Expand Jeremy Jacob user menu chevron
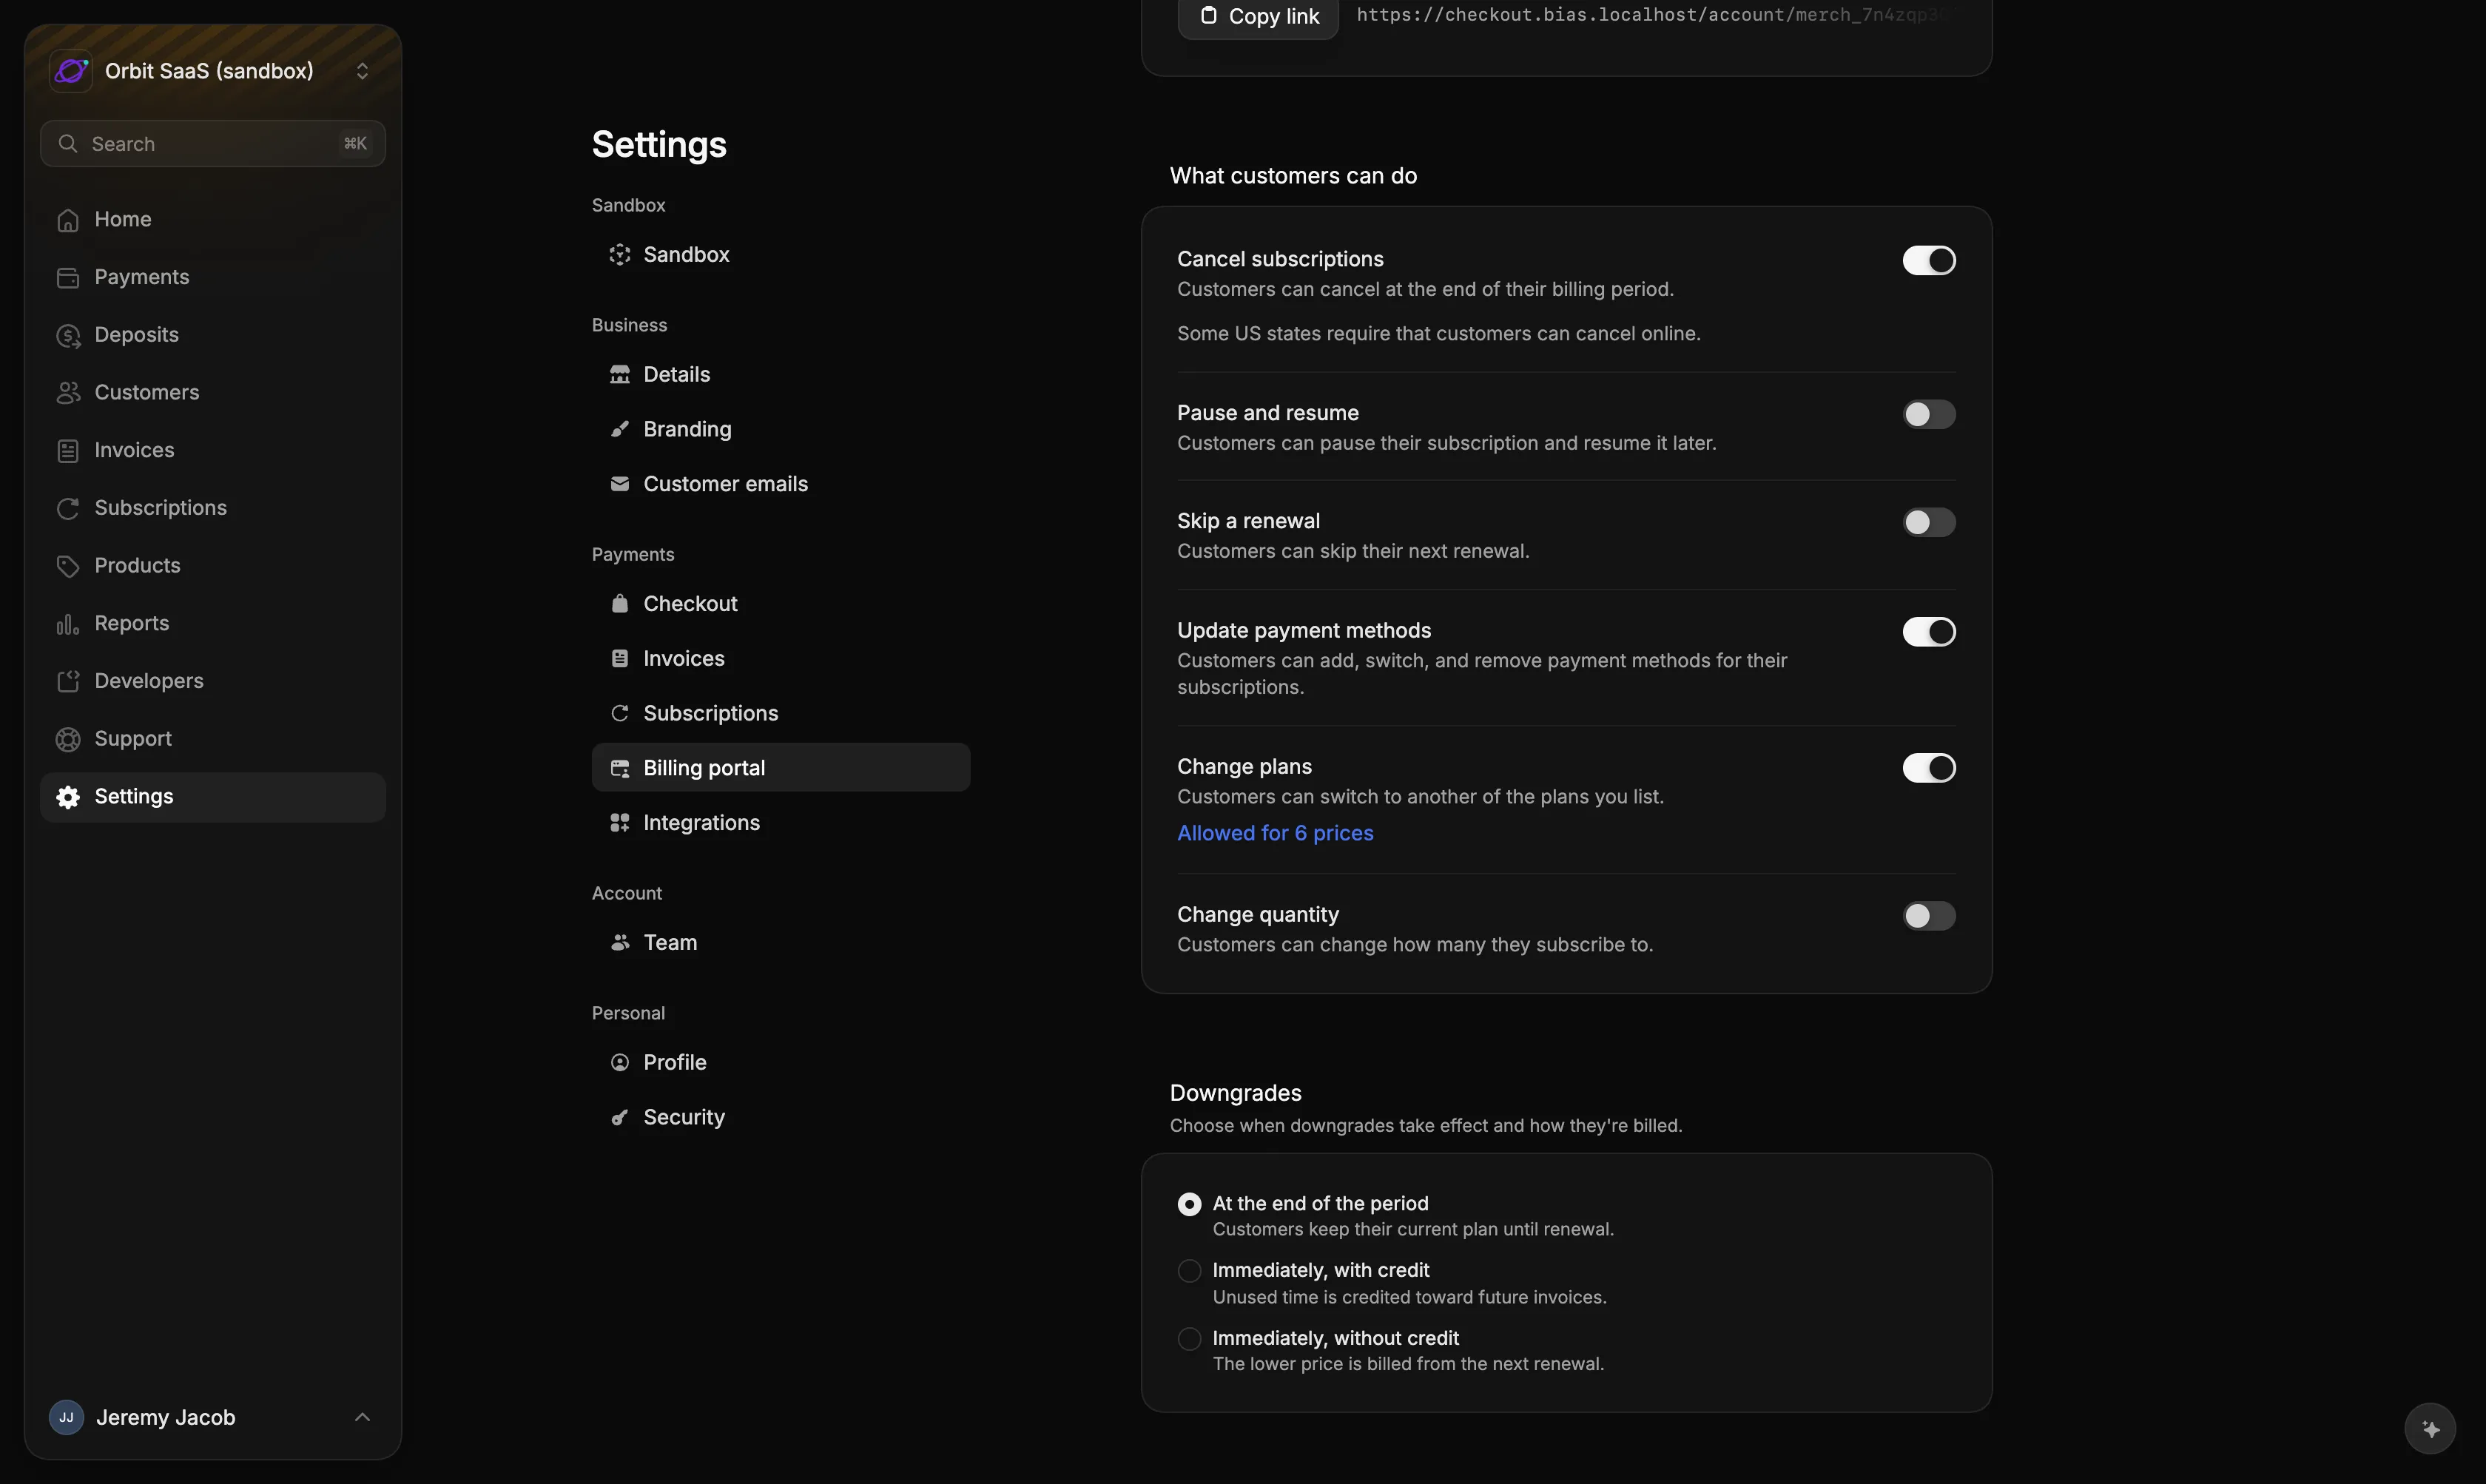 point(362,1417)
